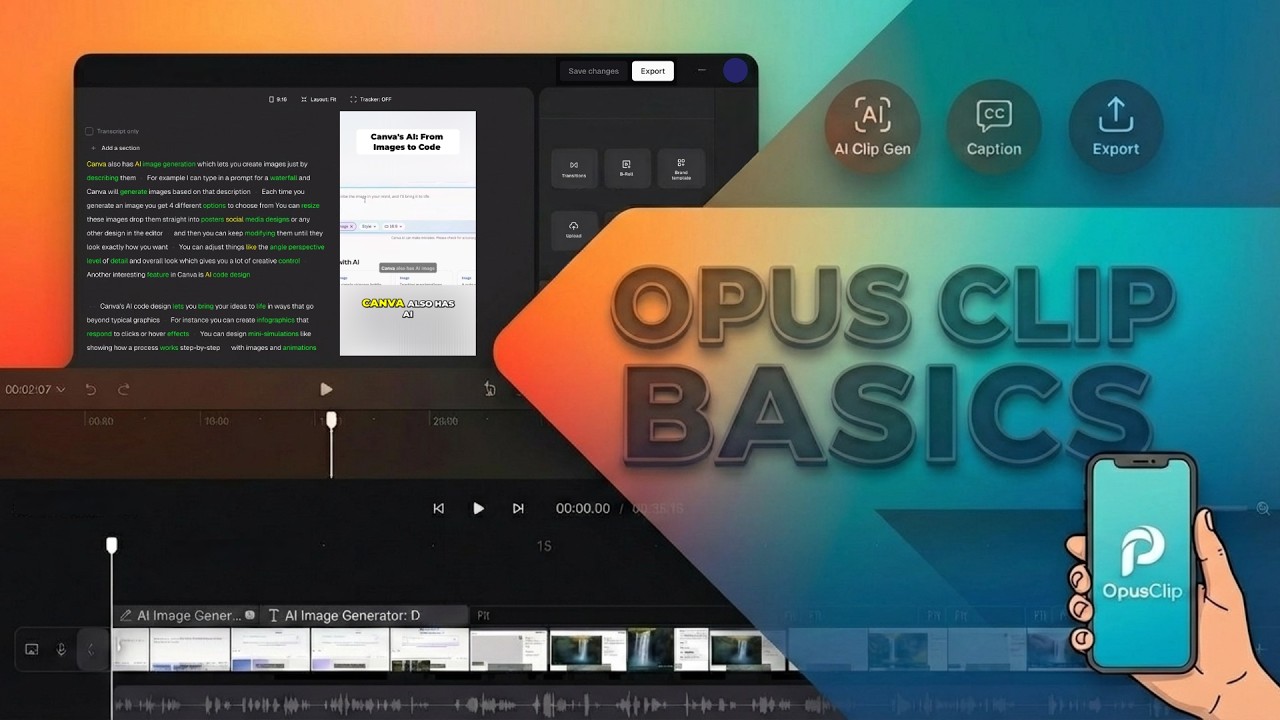Click the "CANVA ALSO HAS AI" caption overlay
The height and width of the screenshot is (720, 1280).
[x=408, y=308]
